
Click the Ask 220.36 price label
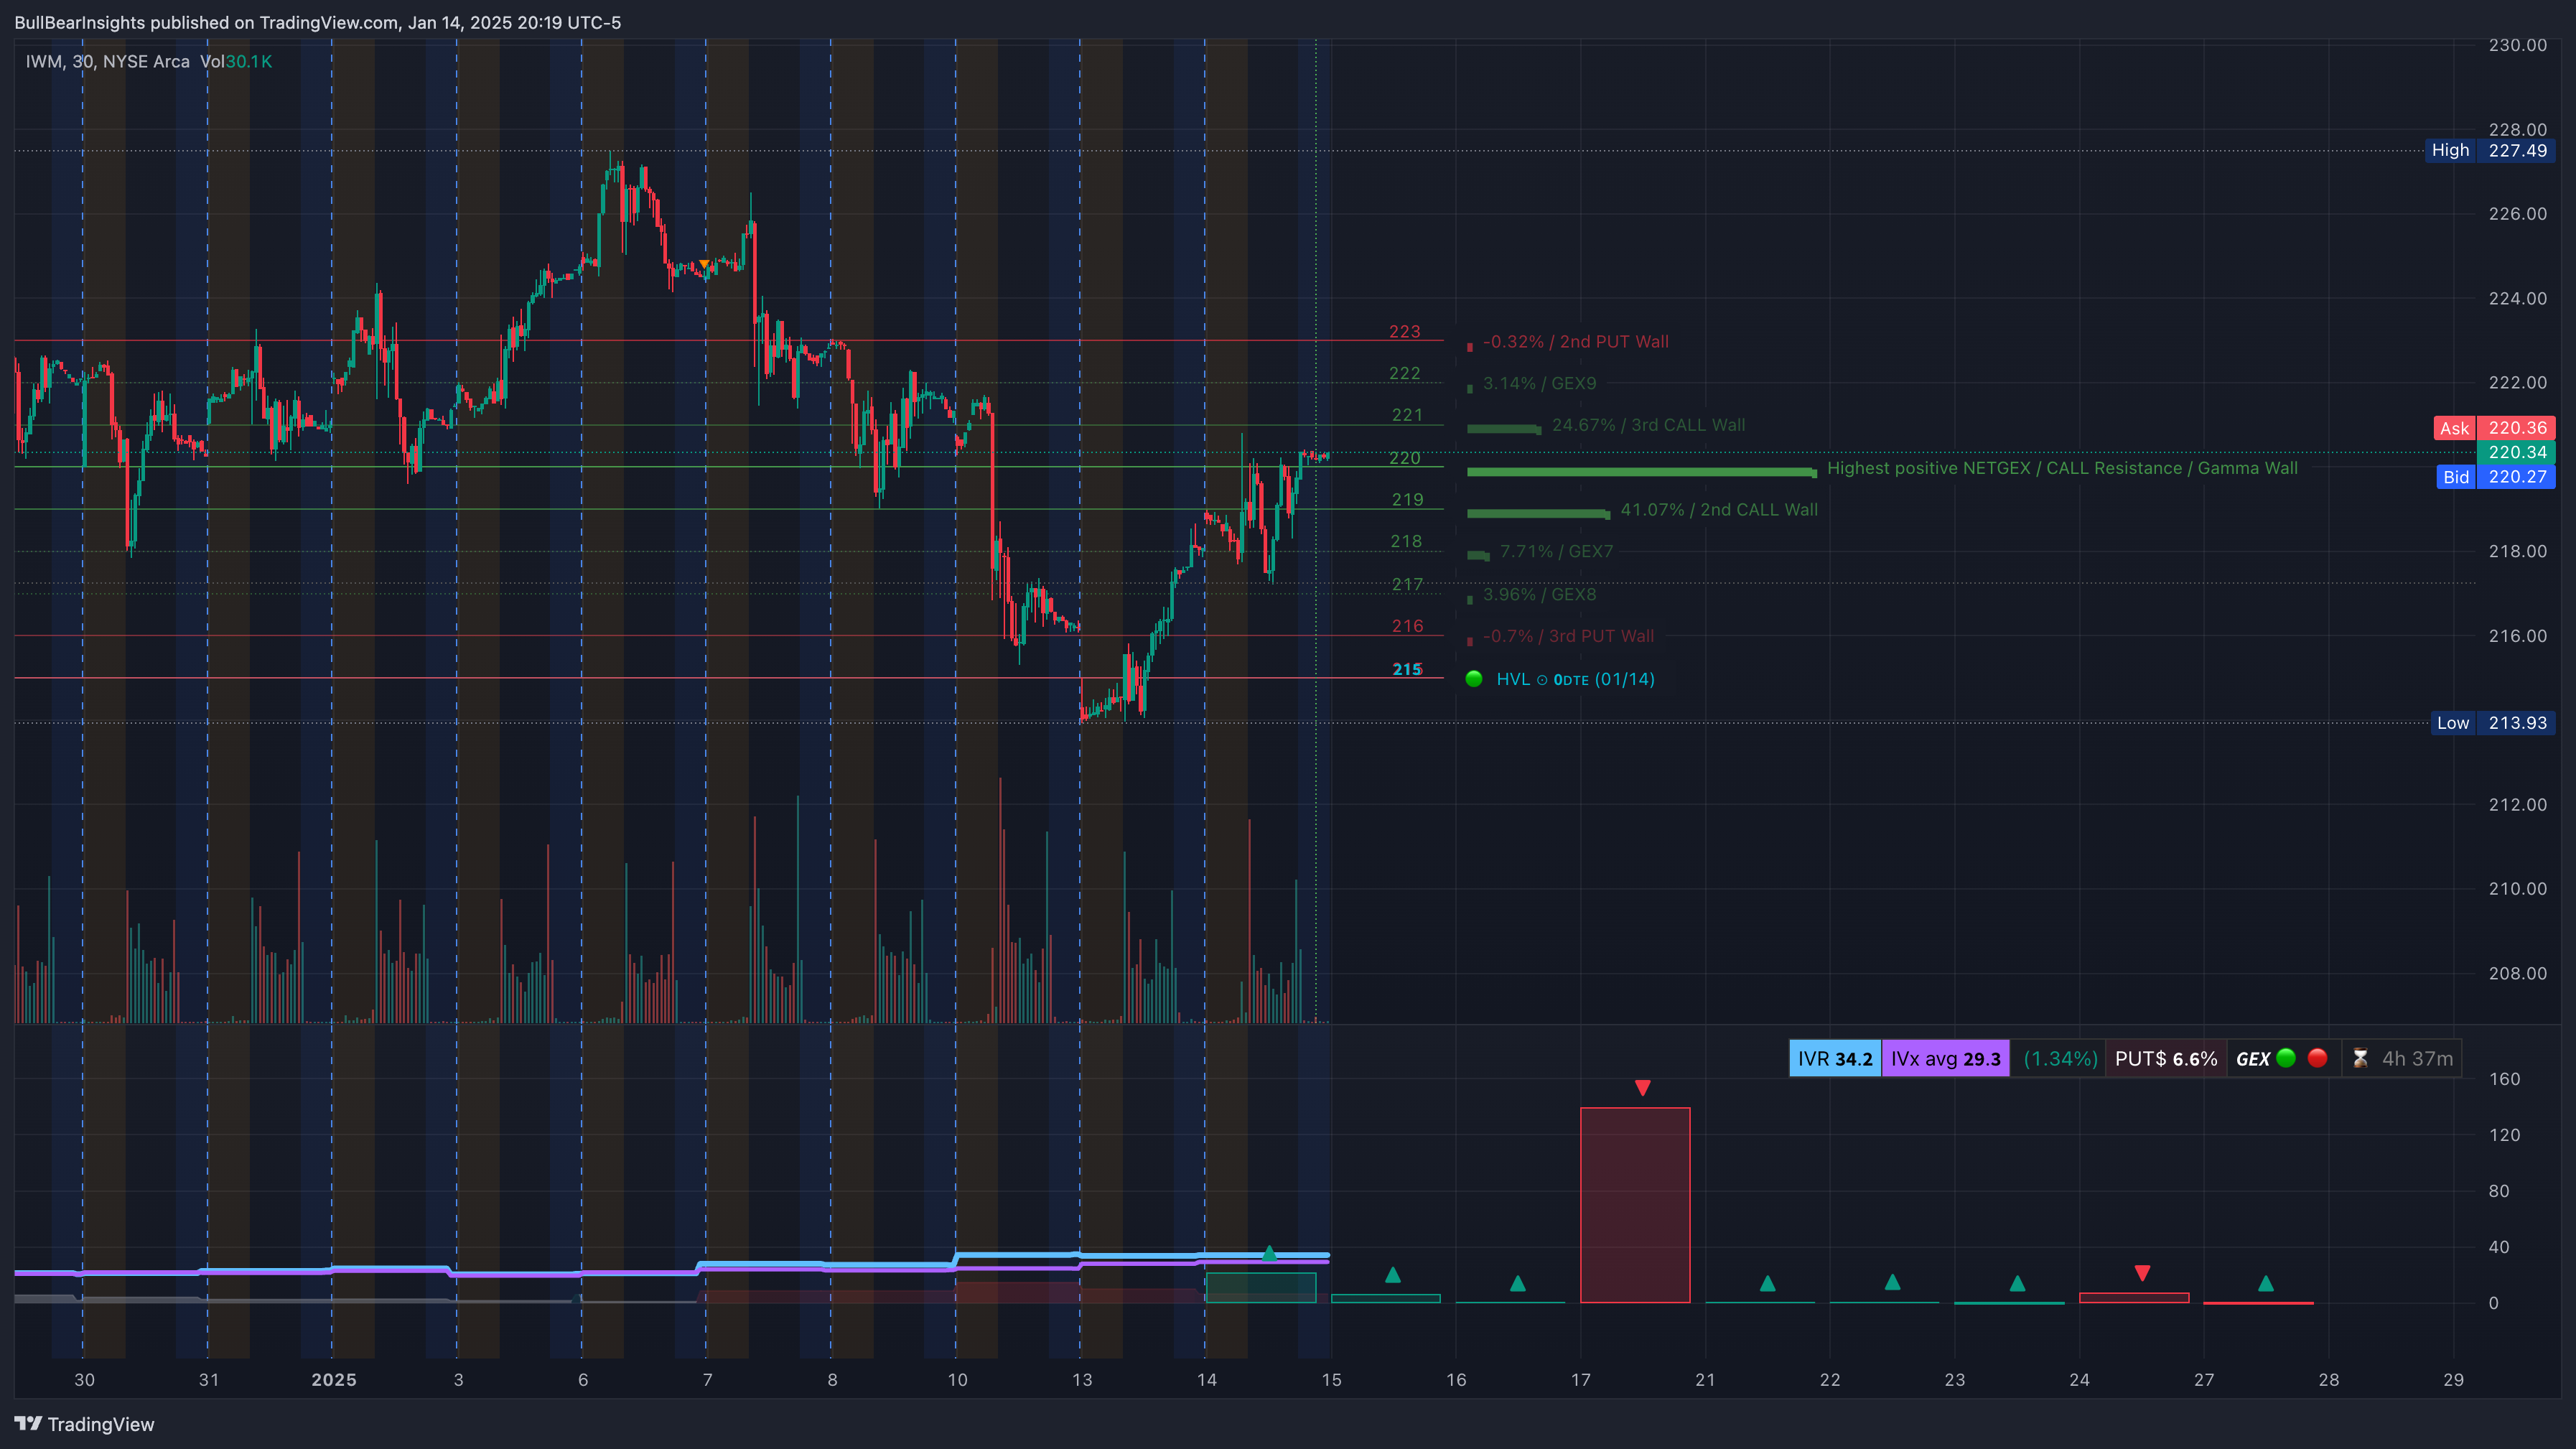point(2494,428)
